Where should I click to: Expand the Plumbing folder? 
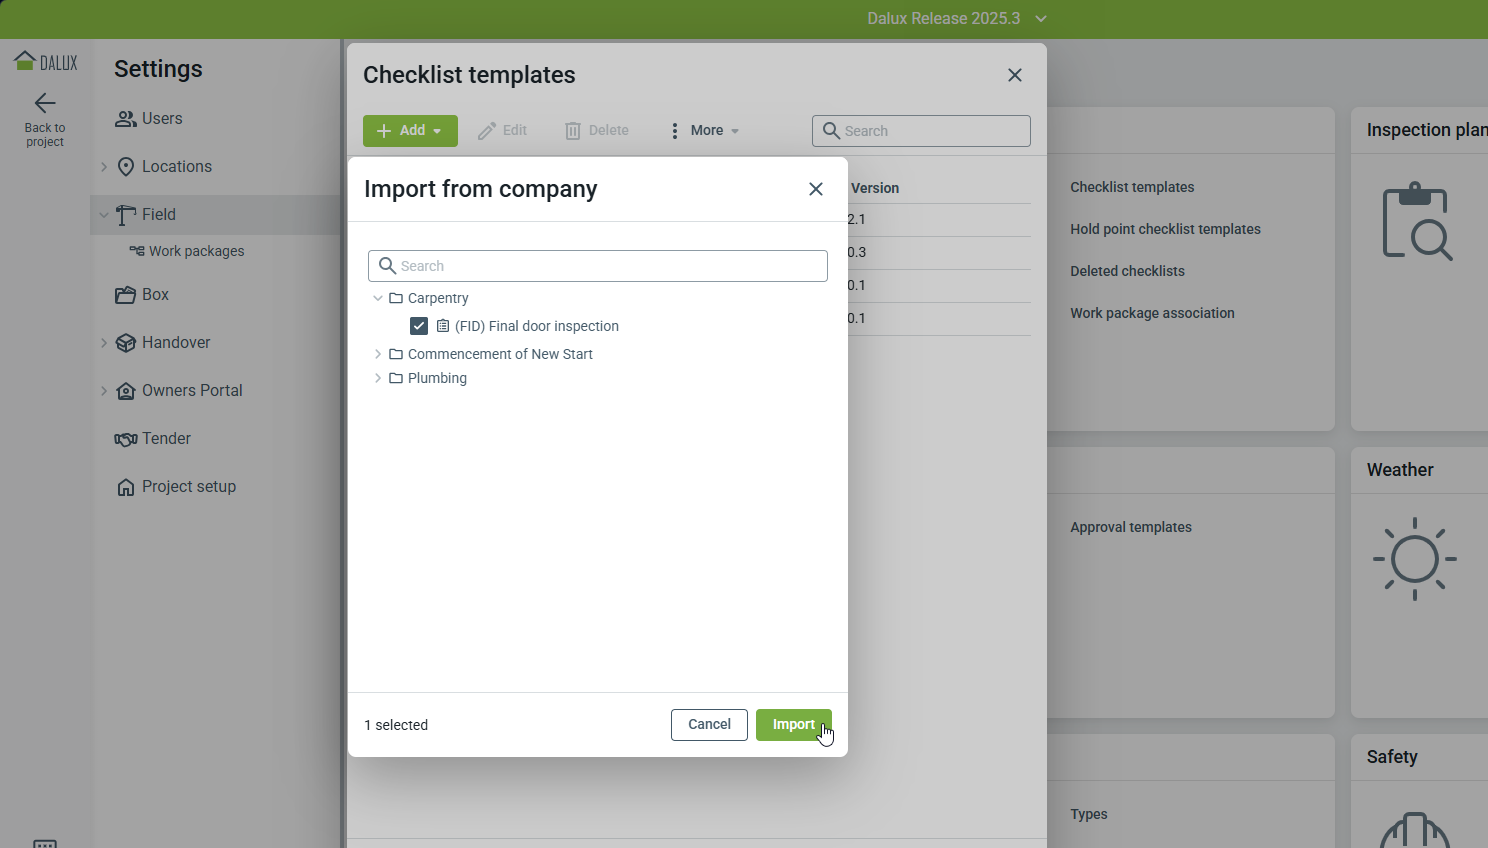[x=378, y=378]
